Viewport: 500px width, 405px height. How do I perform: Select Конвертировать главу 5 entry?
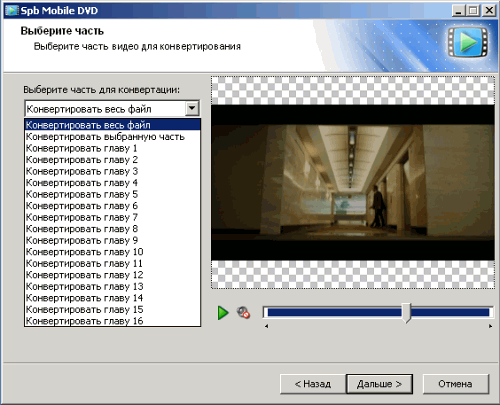113,194
